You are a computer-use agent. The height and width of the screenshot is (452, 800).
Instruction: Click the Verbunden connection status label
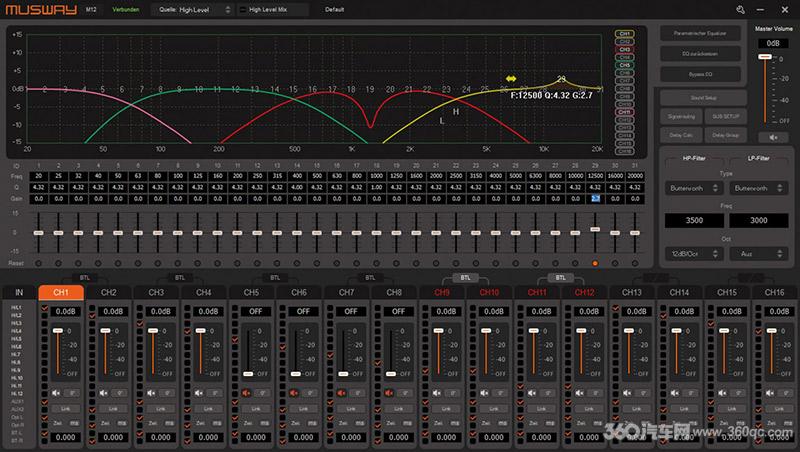(126, 10)
